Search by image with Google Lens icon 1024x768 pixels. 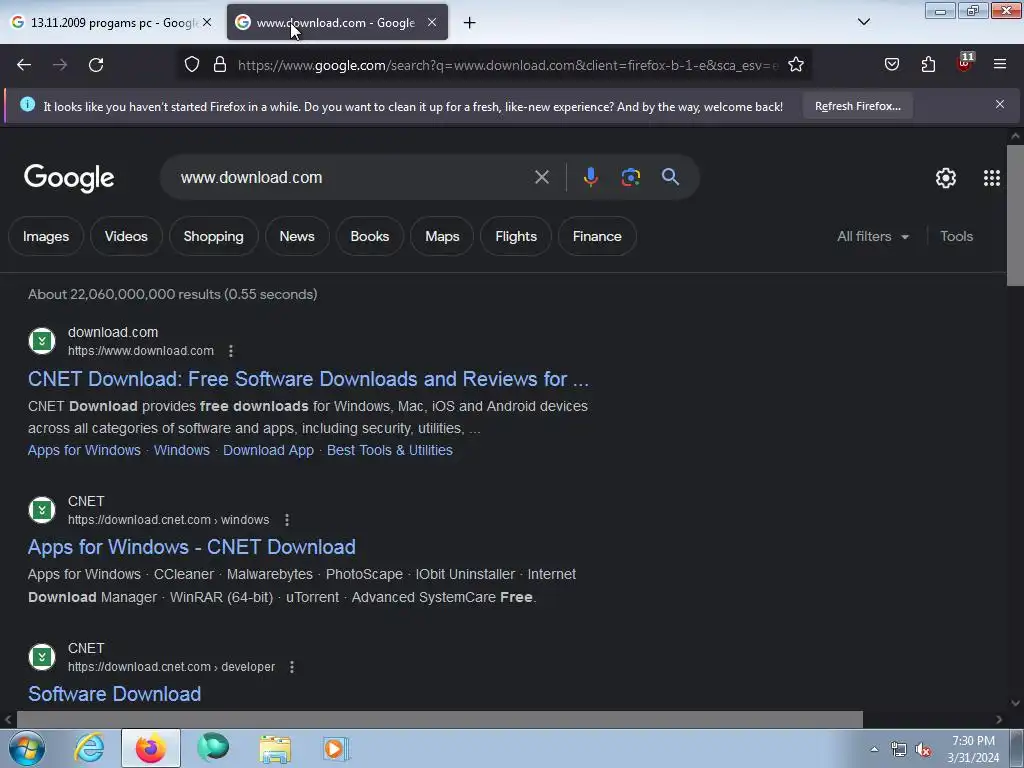coord(630,177)
